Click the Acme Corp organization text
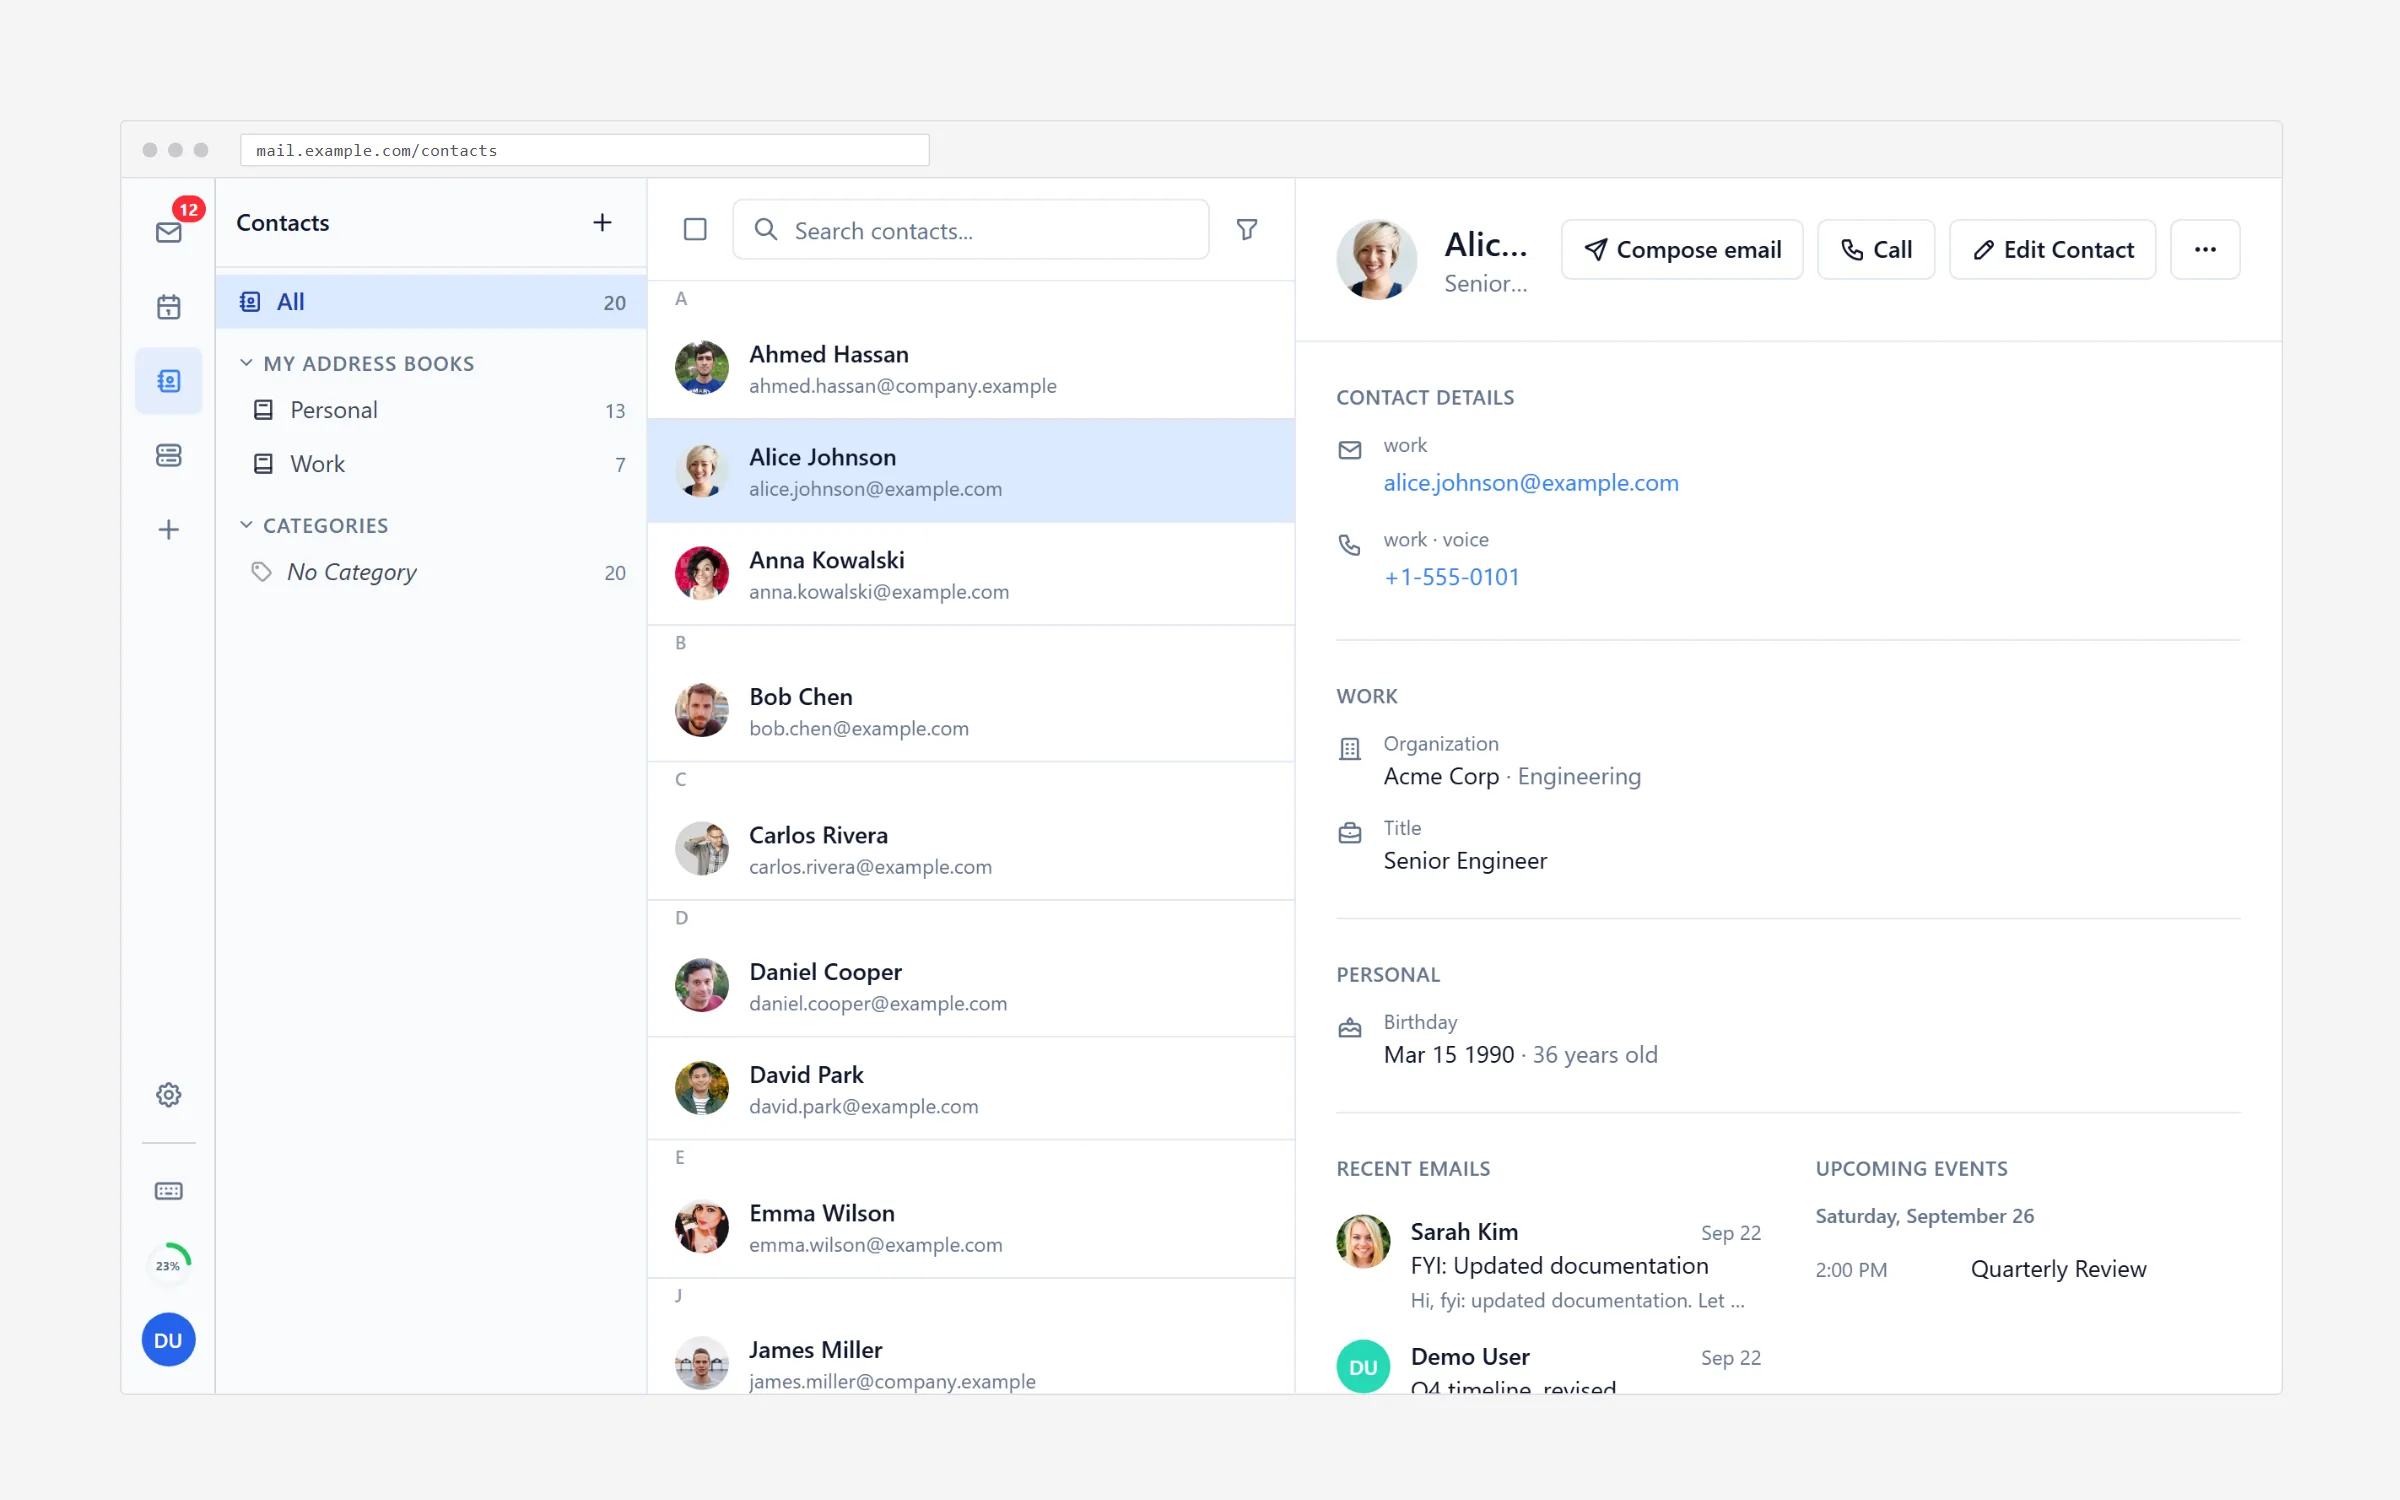2400x1500 pixels. coord(1441,777)
